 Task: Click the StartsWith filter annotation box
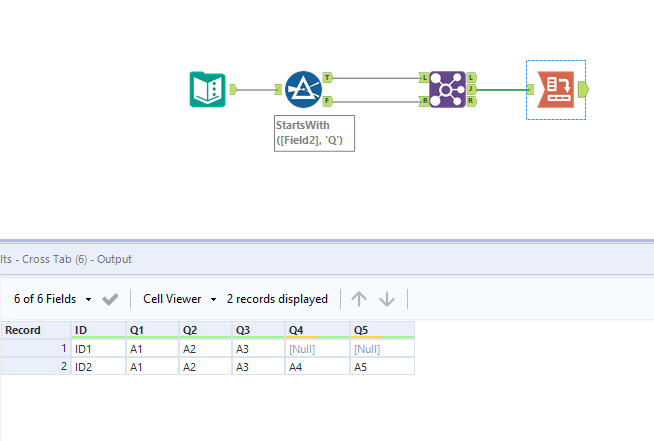[314, 134]
